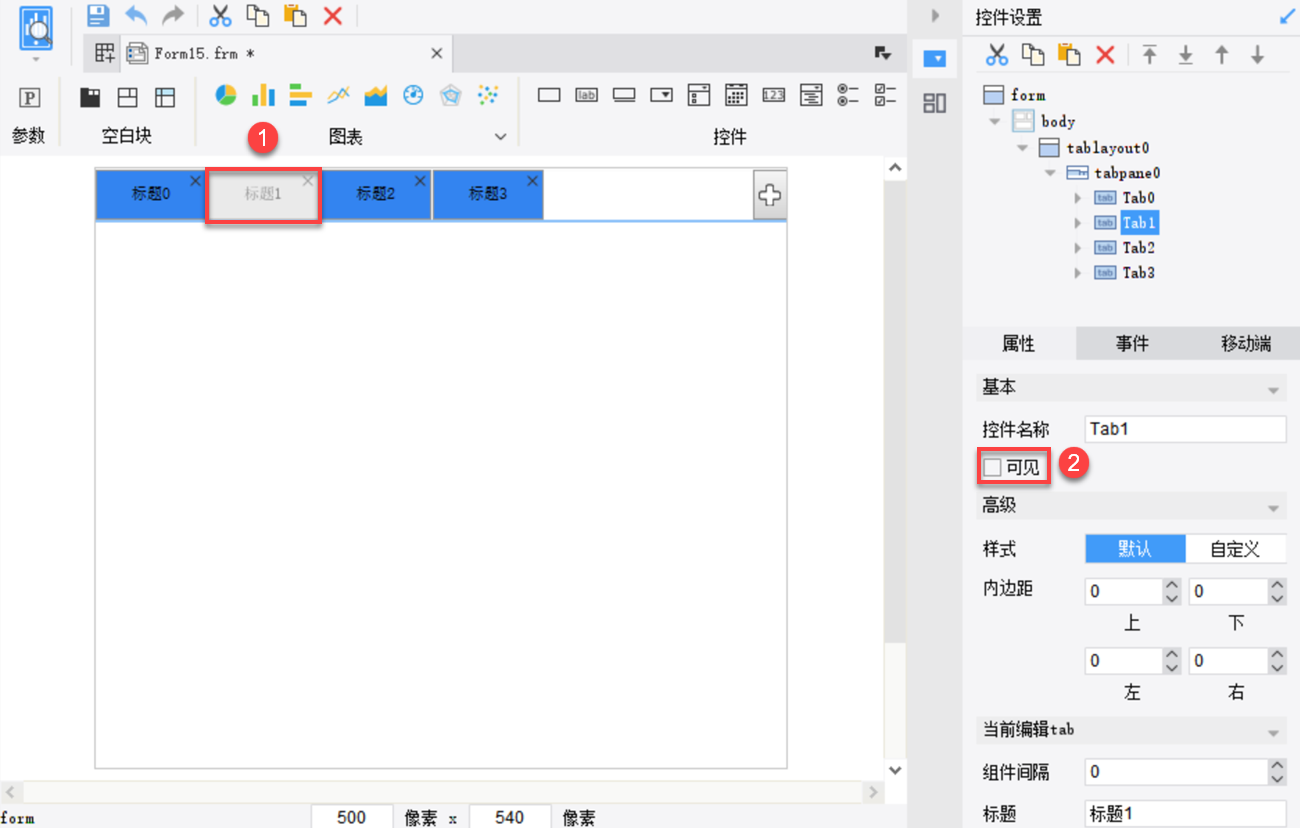Select the radio button group widget
The width and height of the screenshot is (1300, 828).
click(848, 95)
